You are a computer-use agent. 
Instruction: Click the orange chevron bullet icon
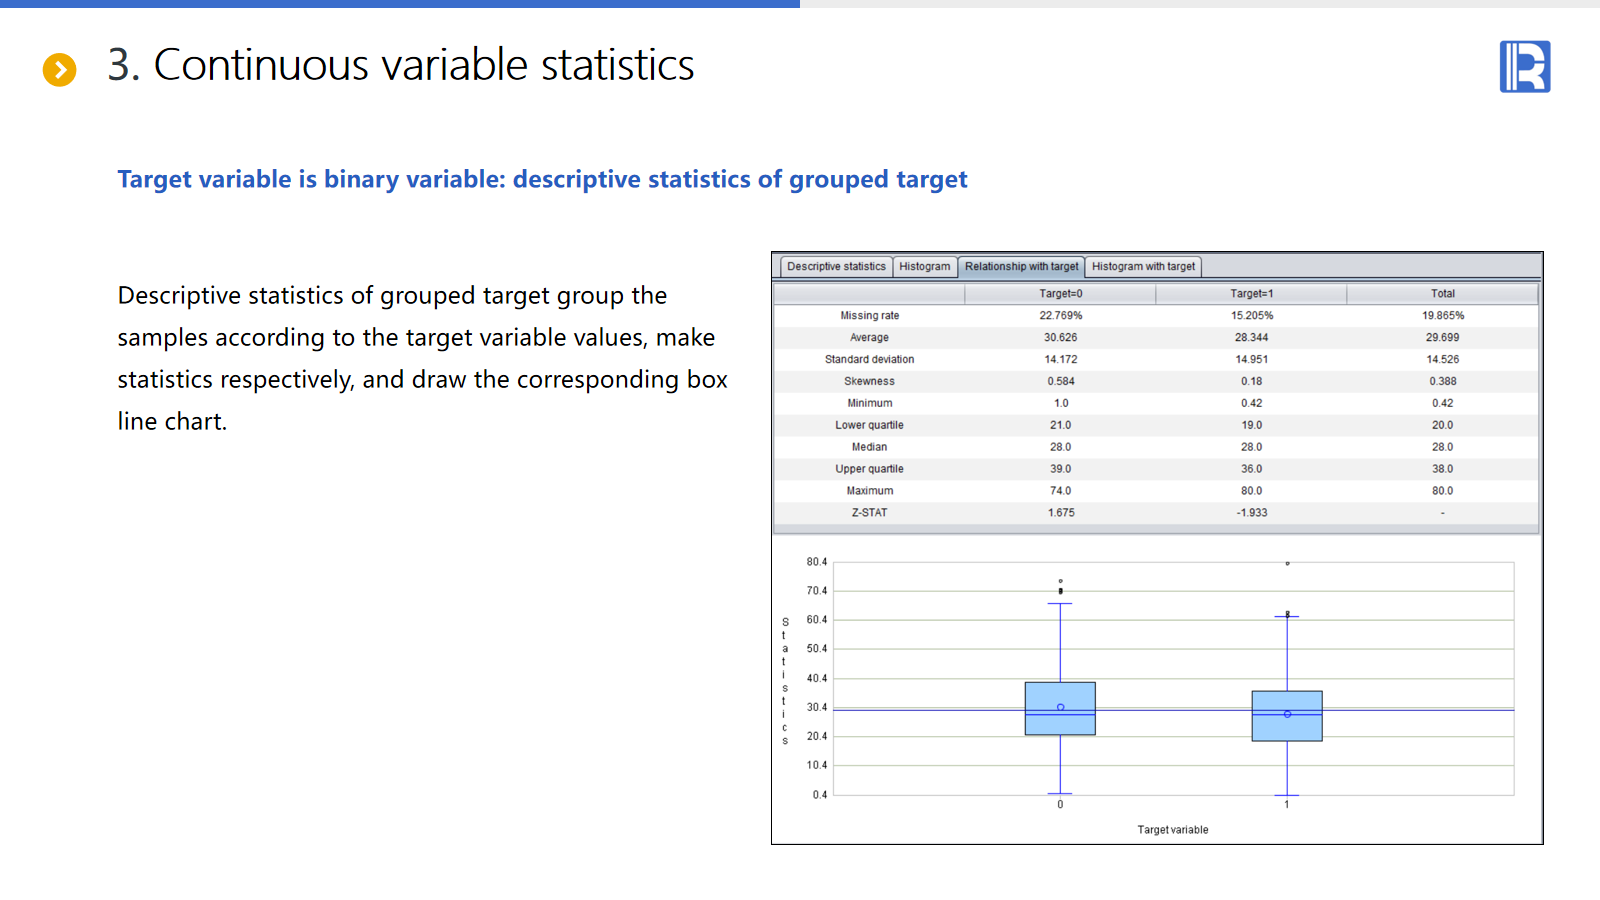point(60,69)
